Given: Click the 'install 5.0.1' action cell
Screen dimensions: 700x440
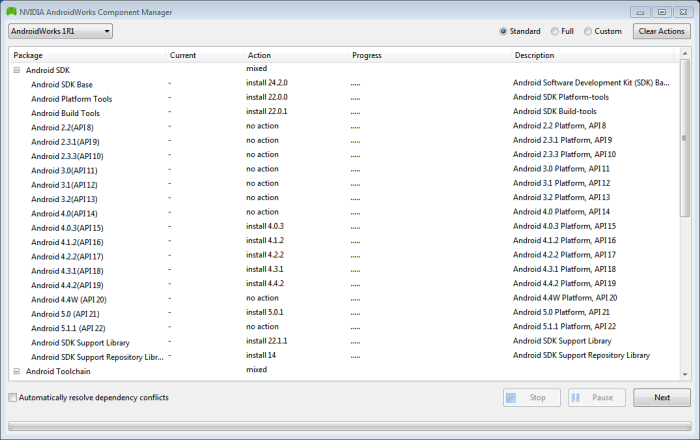Looking at the screenshot, I should click(x=265, y=312).
